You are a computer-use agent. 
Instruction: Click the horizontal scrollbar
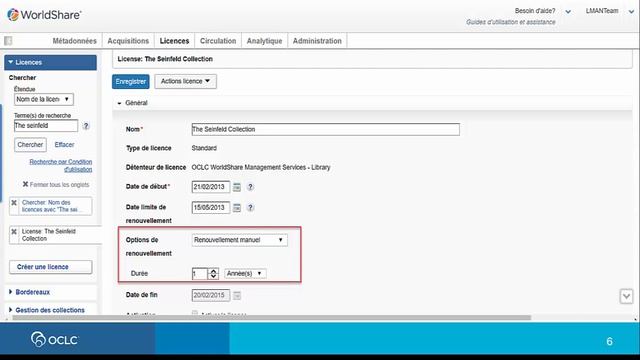(271, 318)
